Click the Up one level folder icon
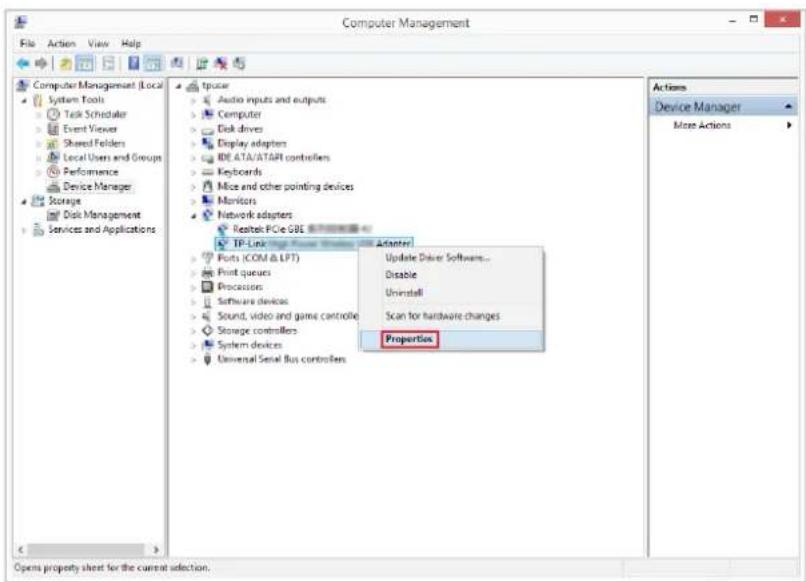Viewport: 806px width, 582px height. coord(66,64)
